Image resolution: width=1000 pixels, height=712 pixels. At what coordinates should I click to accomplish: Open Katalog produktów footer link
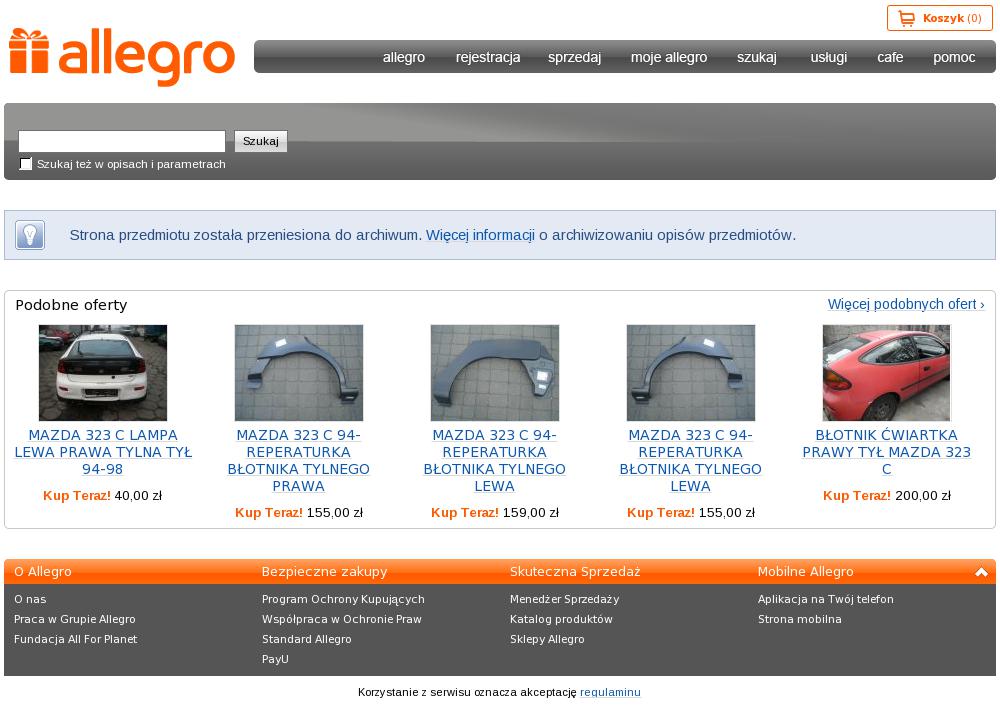tap(561, 619)
